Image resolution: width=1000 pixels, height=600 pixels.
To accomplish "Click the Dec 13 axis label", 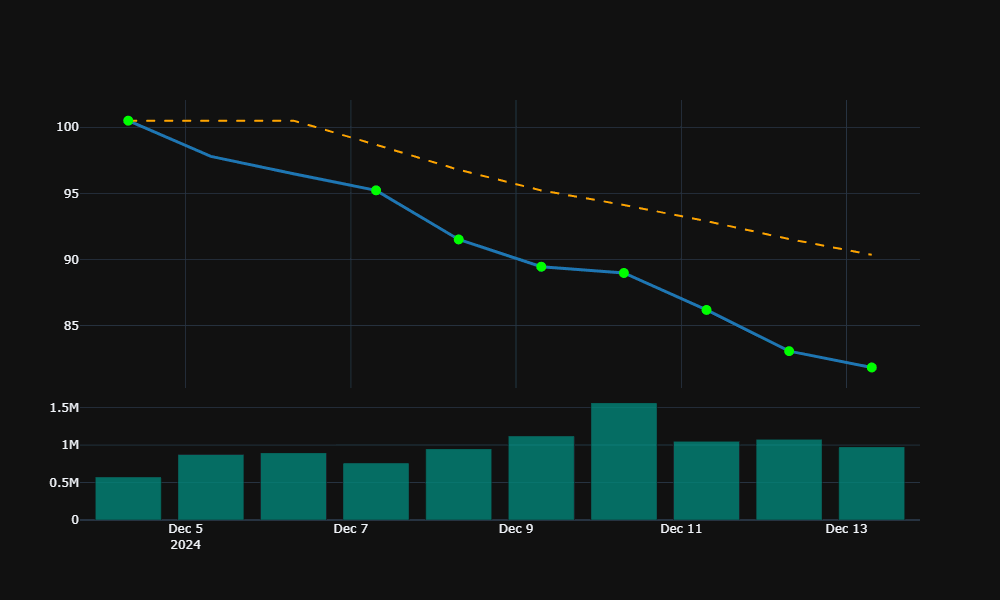I will [x=845, y=529].
